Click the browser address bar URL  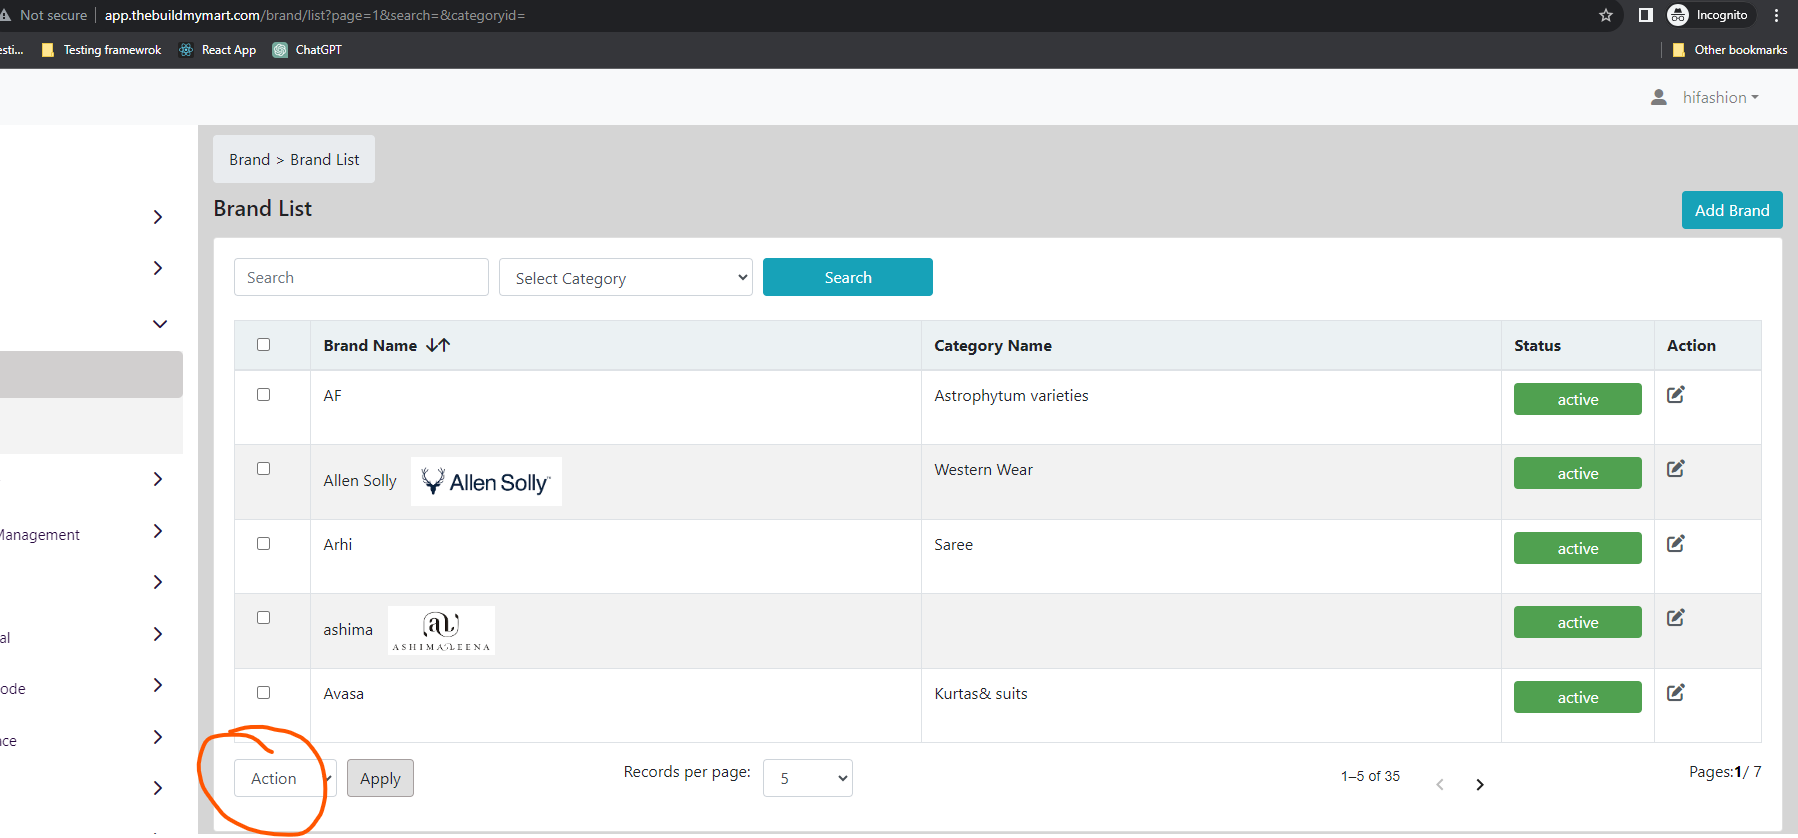[315, 15]
